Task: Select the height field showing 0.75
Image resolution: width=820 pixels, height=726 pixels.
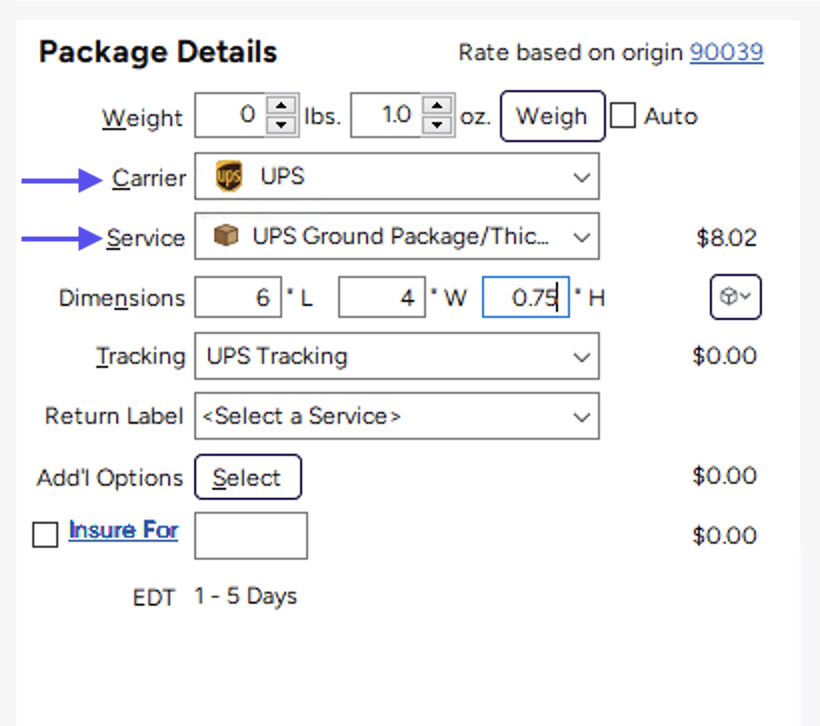Action: (x=525, y=297)
